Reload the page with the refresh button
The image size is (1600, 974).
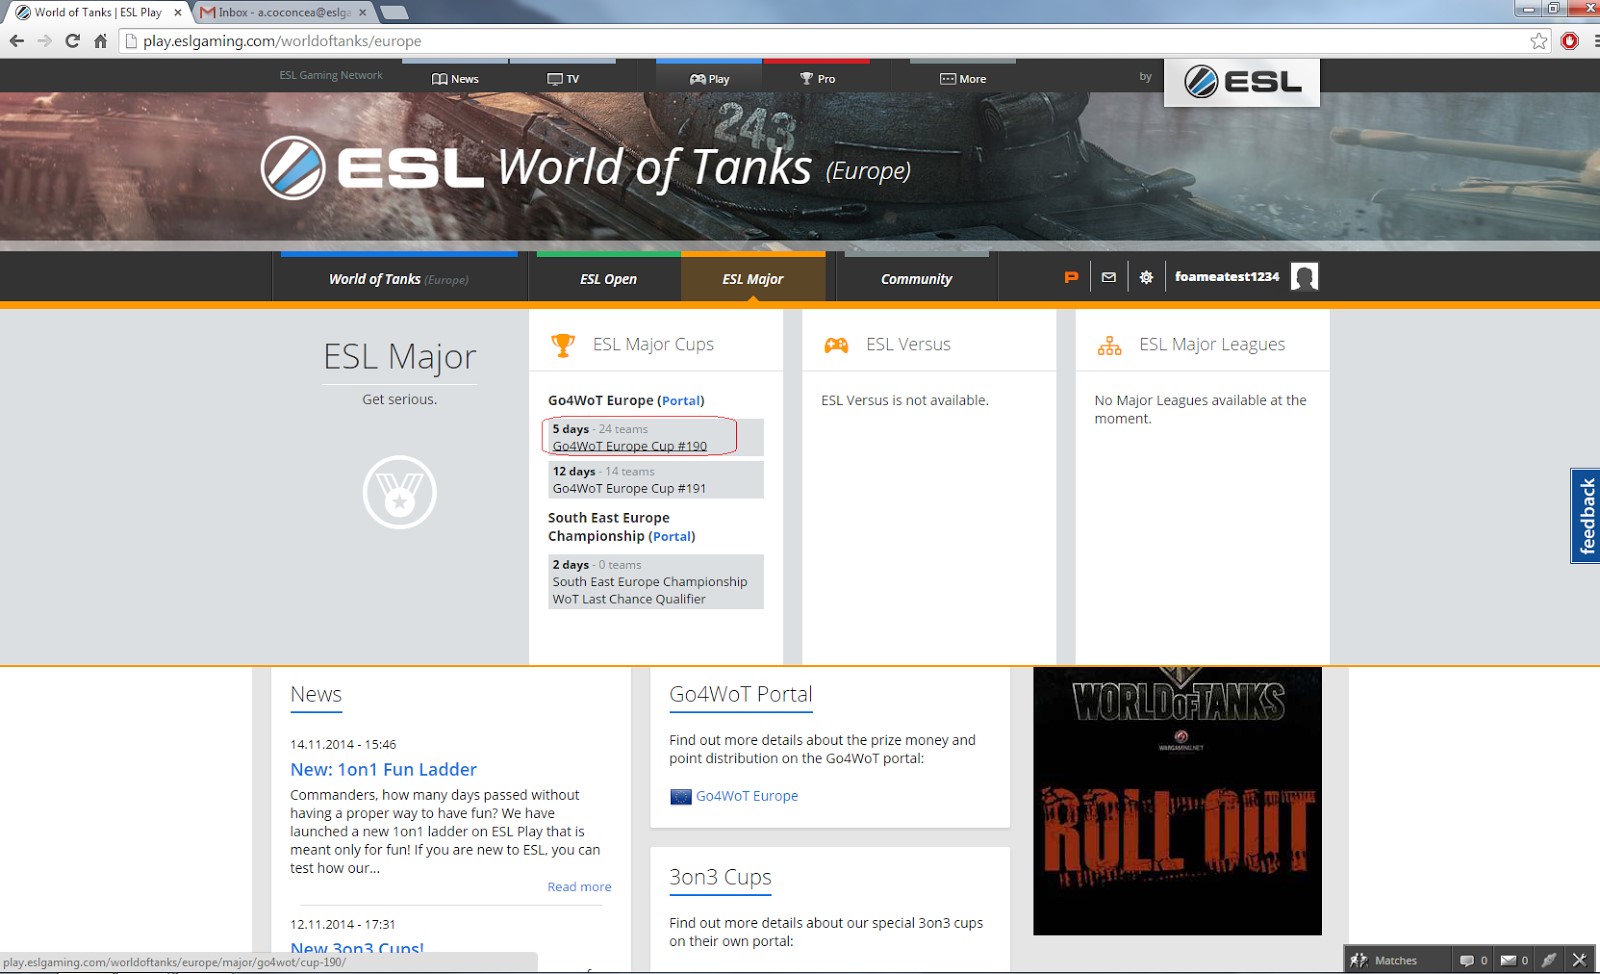click(72, 41)
